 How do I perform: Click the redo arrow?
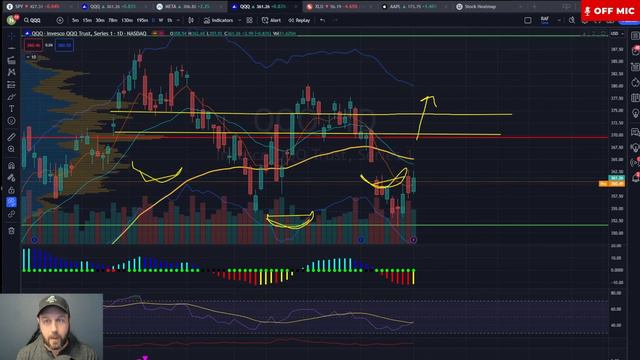pyautogui.click(x=335, y=20)
